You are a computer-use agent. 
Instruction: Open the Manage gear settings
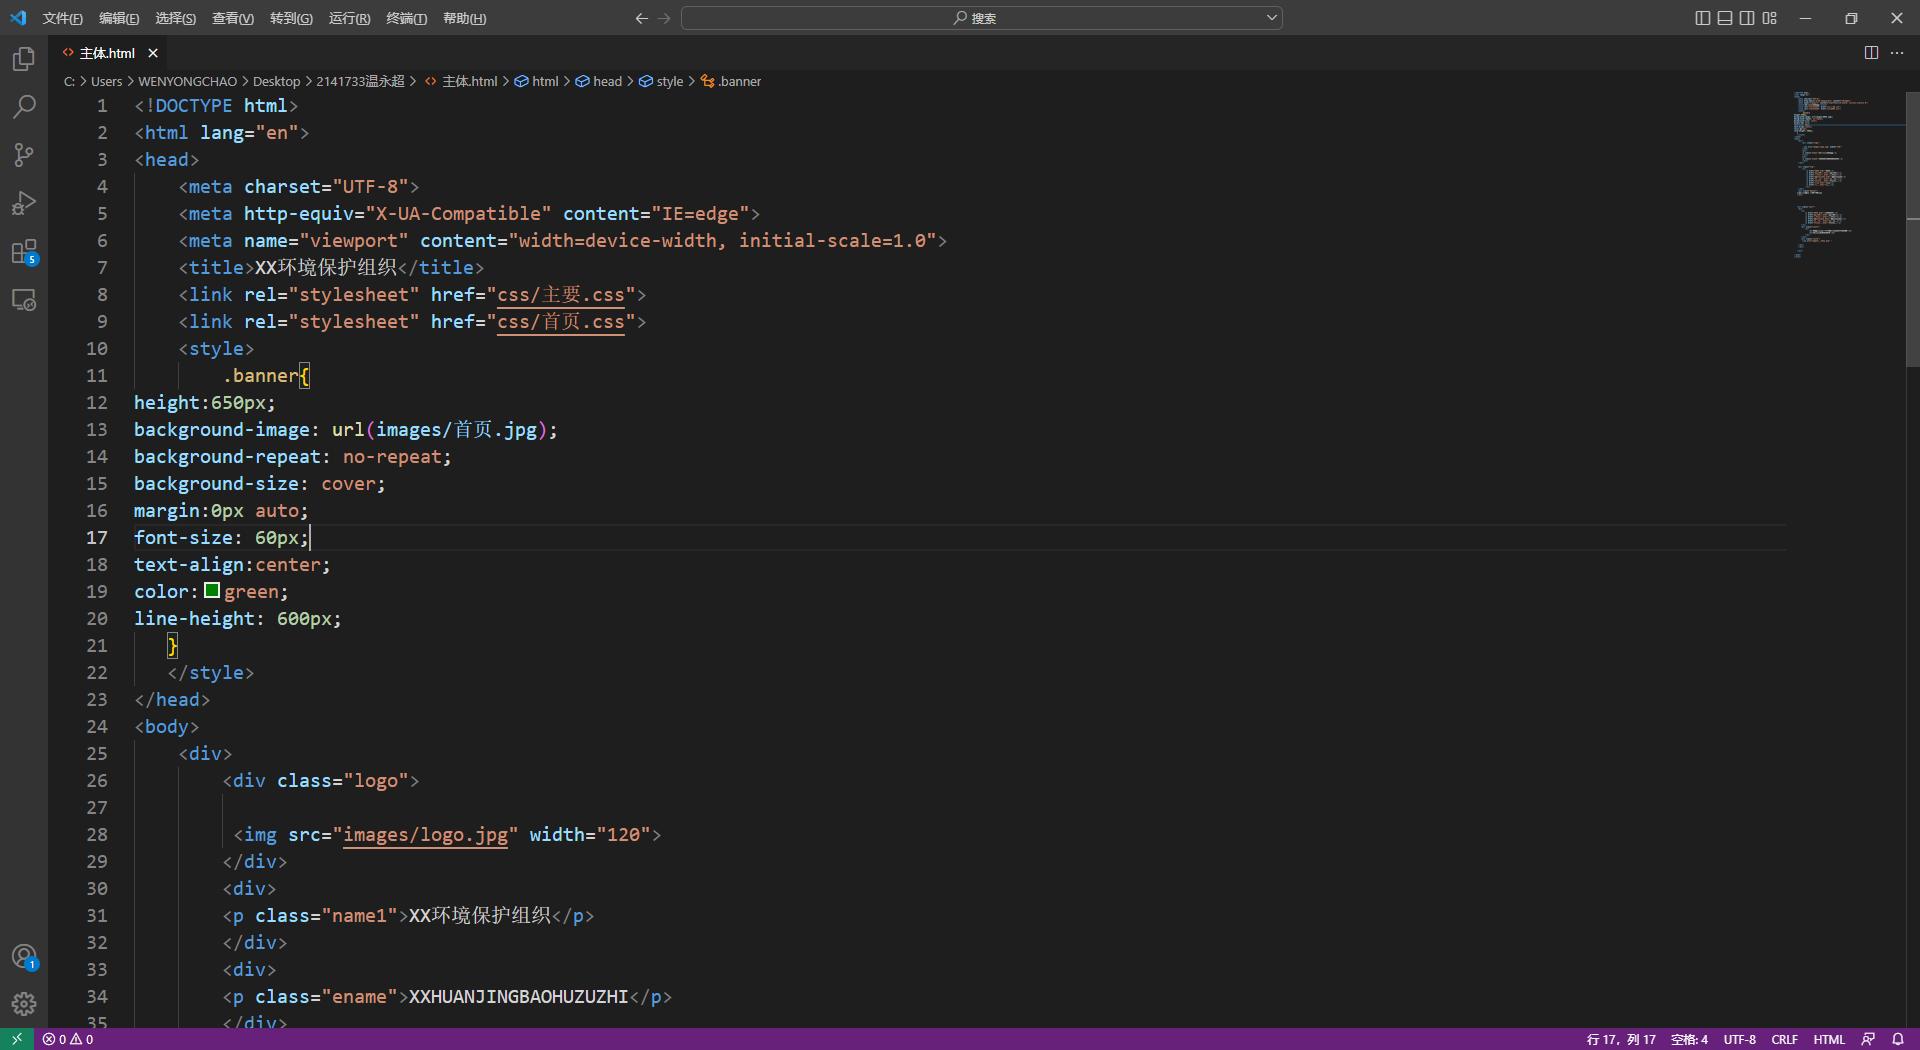point(24,1004)
